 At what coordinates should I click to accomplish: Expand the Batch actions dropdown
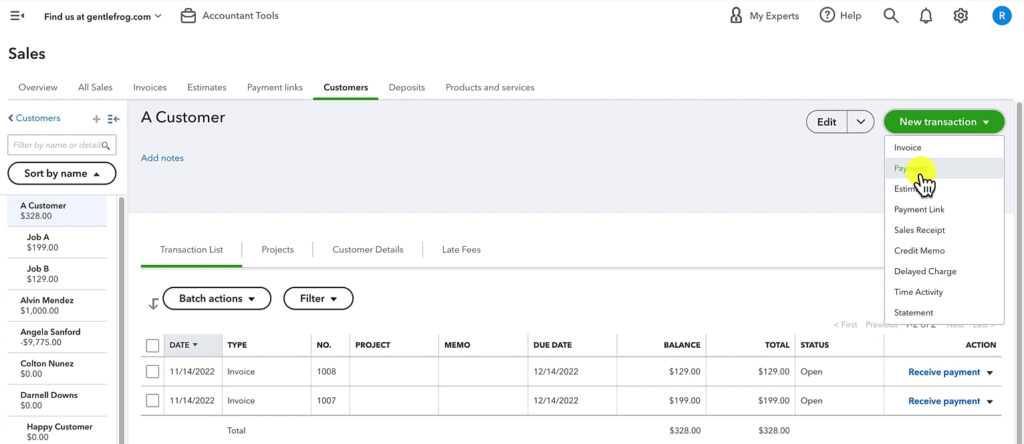[x=216, y=299]
